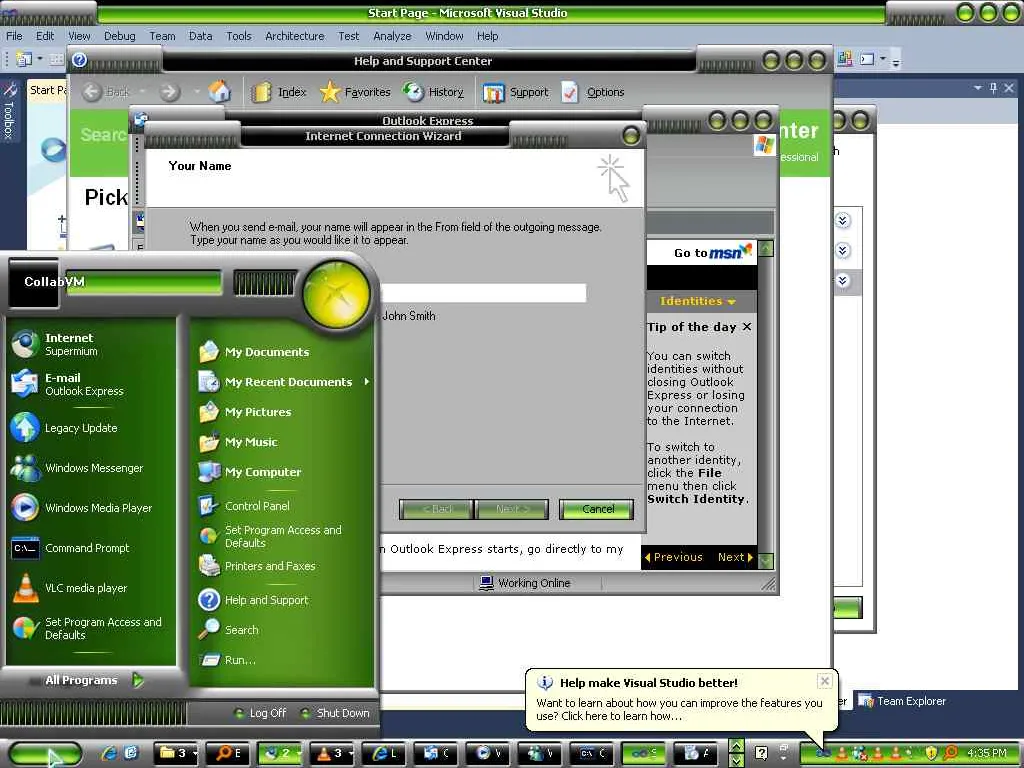
Task: Open VLC windows group on taskbar
Action: point(332,753)
